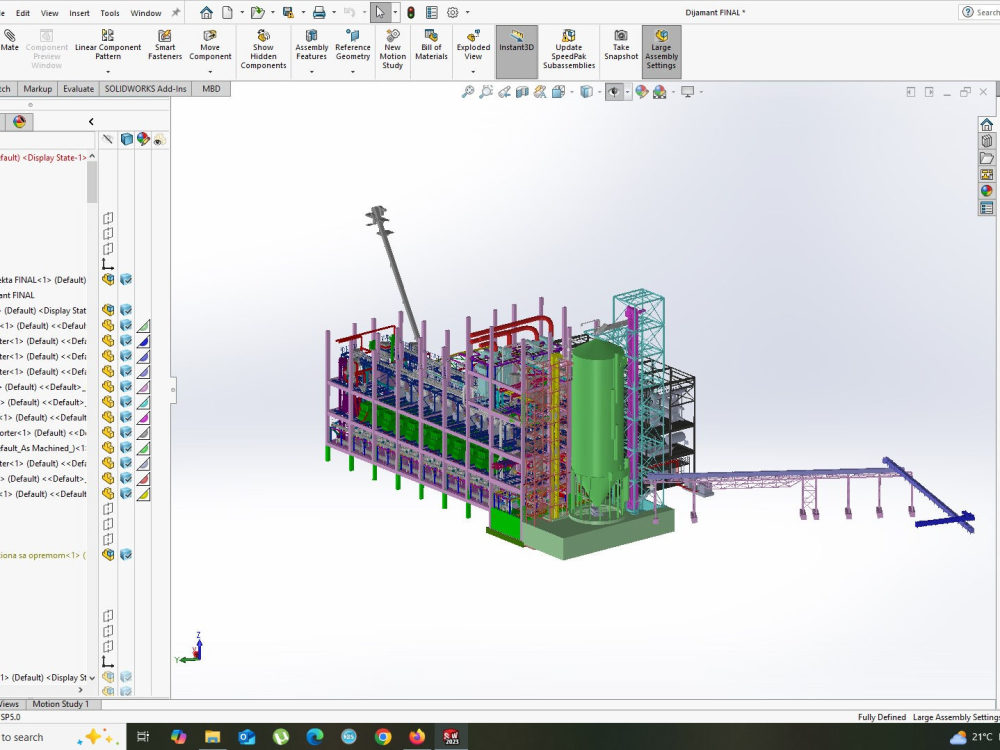Open the Insert menu

[x=80, y=13]
